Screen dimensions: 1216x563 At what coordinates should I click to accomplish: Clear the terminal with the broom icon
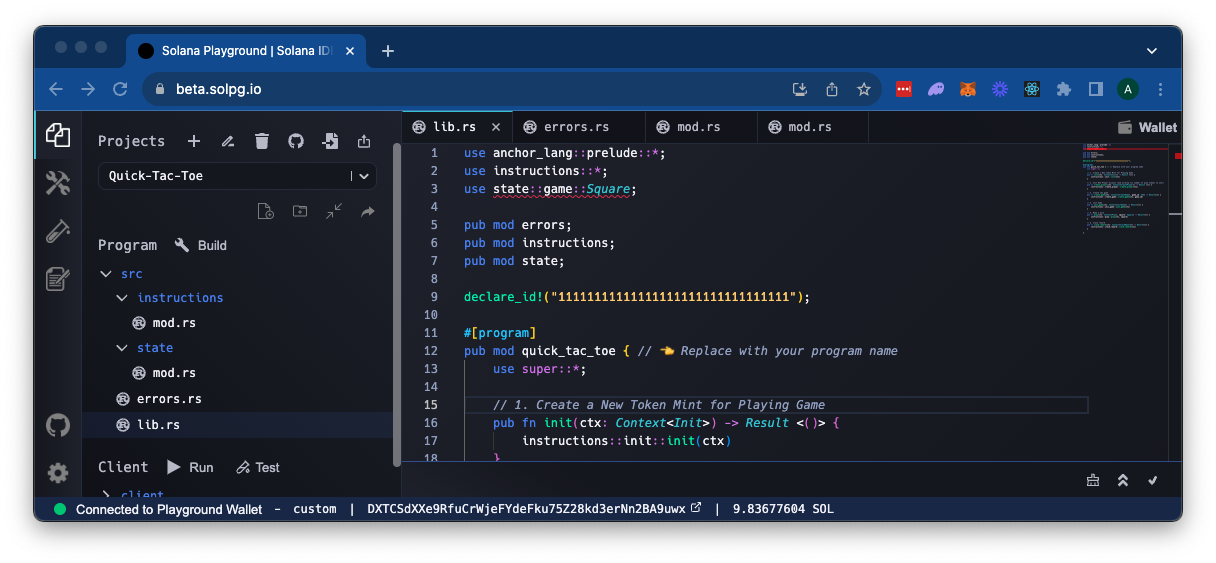(x=1093, y=480)
